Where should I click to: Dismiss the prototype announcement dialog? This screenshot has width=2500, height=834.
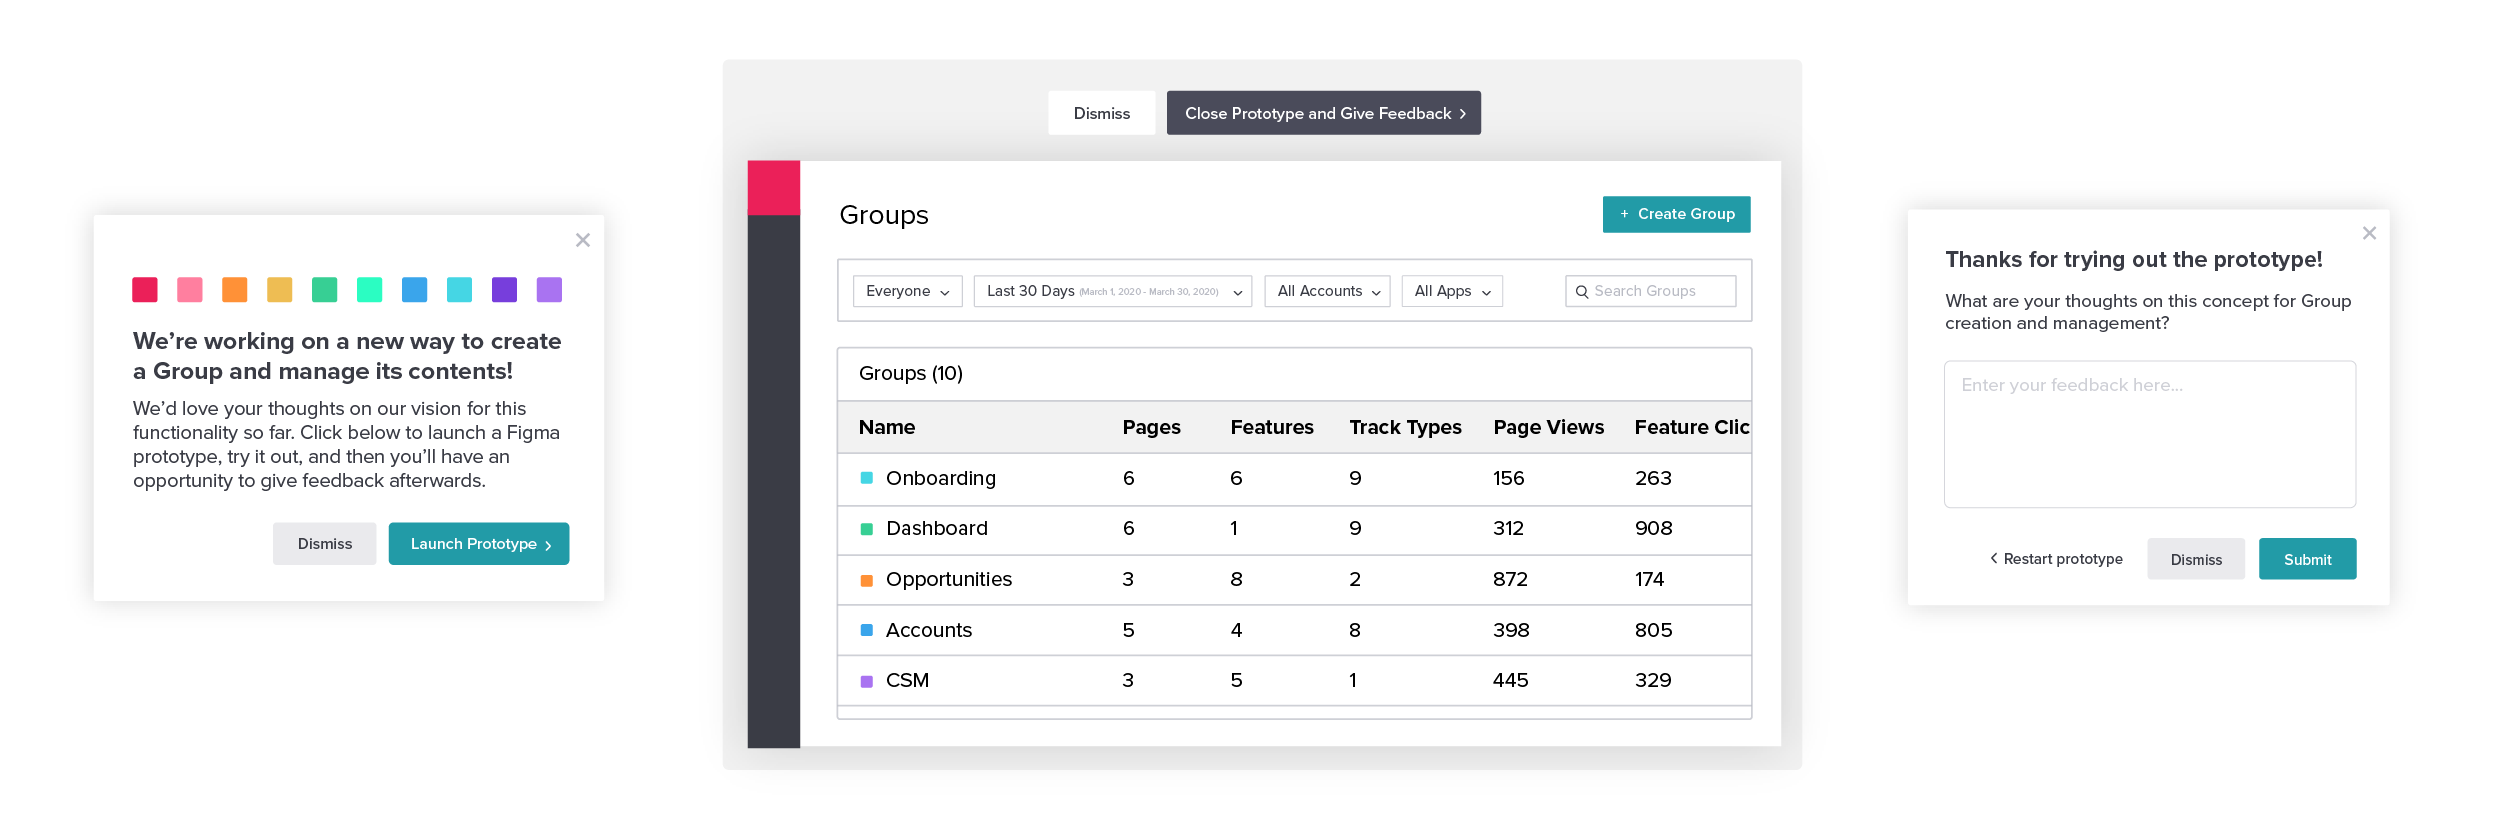coord(325,544)
